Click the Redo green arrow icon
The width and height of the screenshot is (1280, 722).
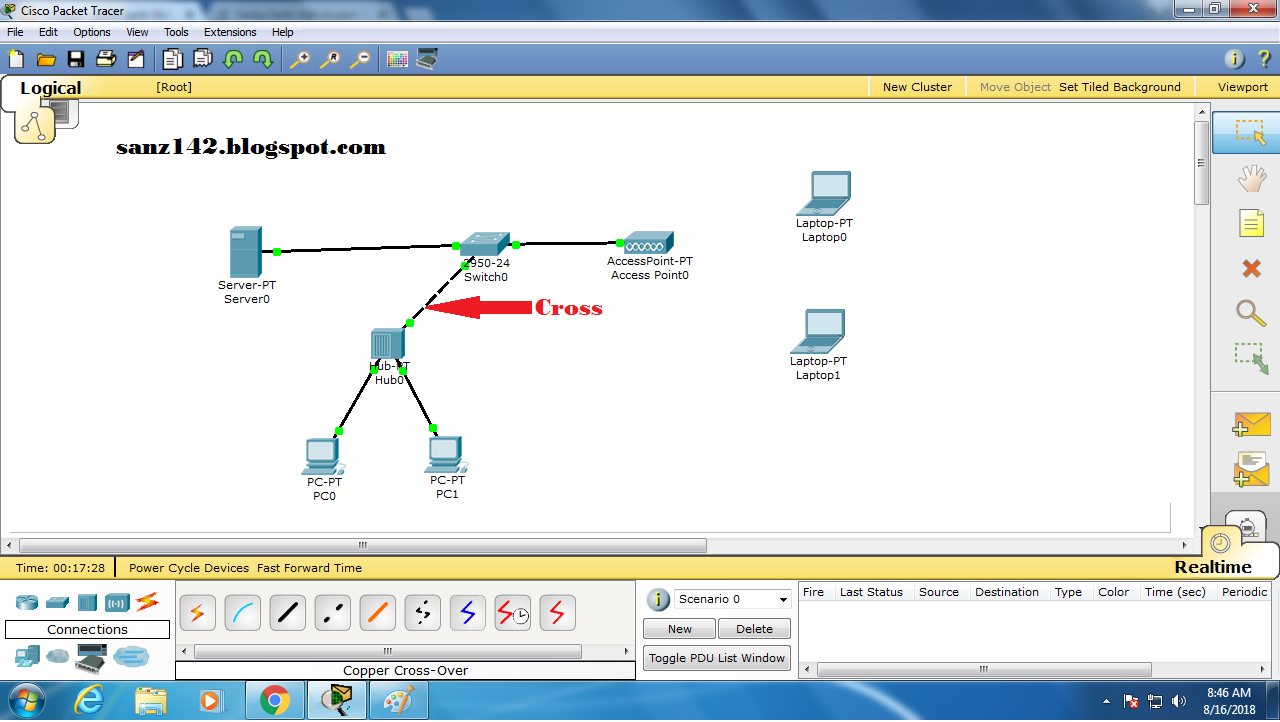263,59
